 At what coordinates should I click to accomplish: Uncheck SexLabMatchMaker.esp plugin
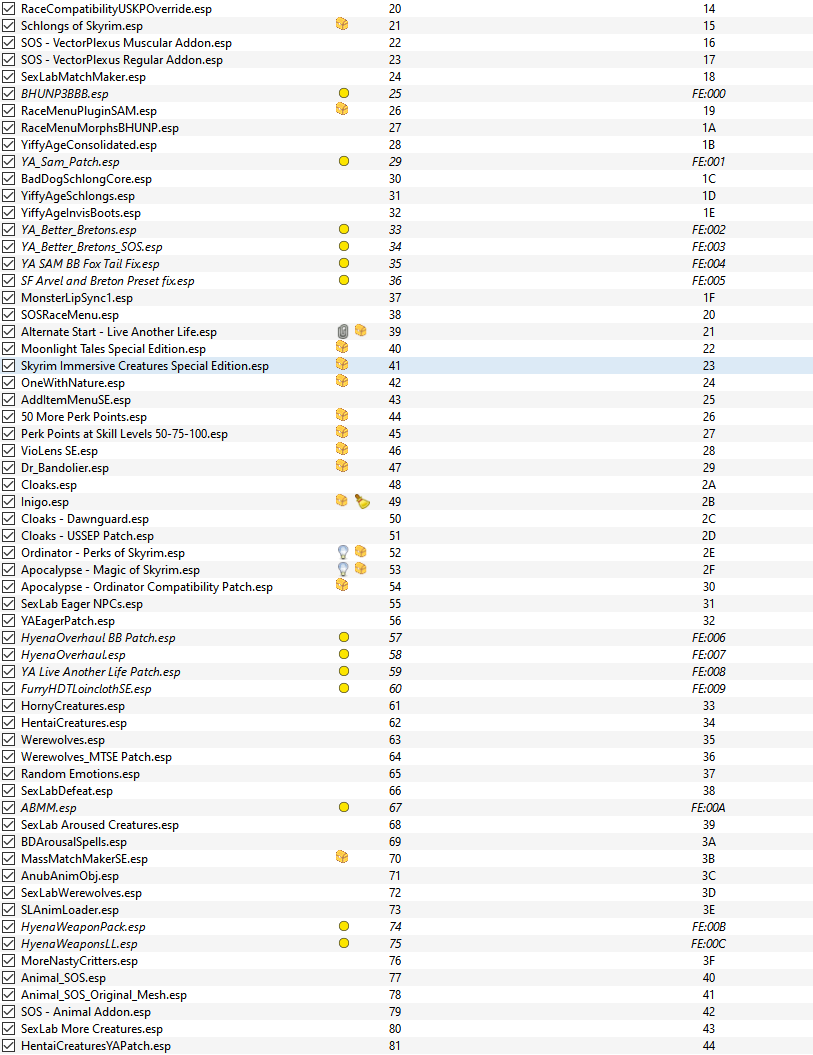tap(8, 77)
